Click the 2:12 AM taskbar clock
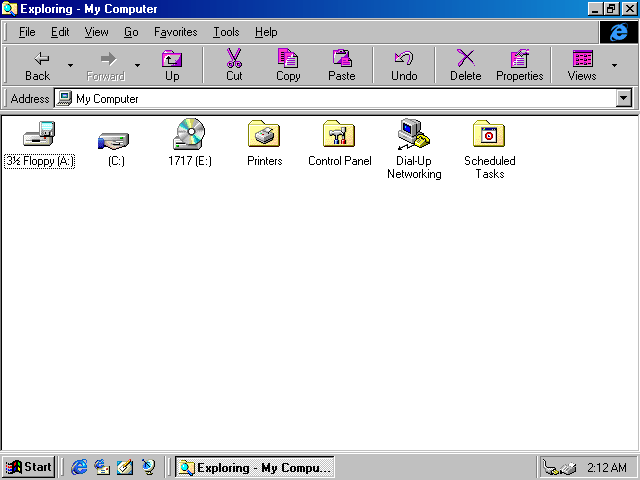This screenshot has height=480, width=640. (607, 467)
